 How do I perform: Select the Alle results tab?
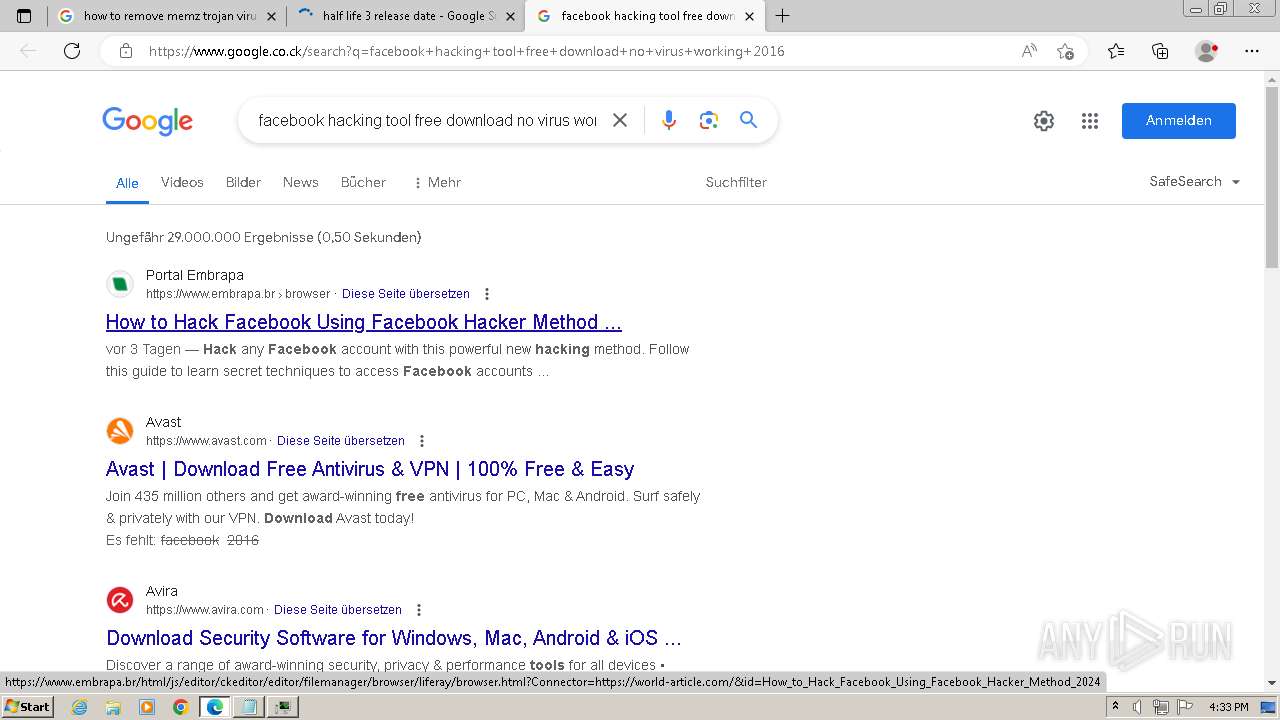pos(127,183)
